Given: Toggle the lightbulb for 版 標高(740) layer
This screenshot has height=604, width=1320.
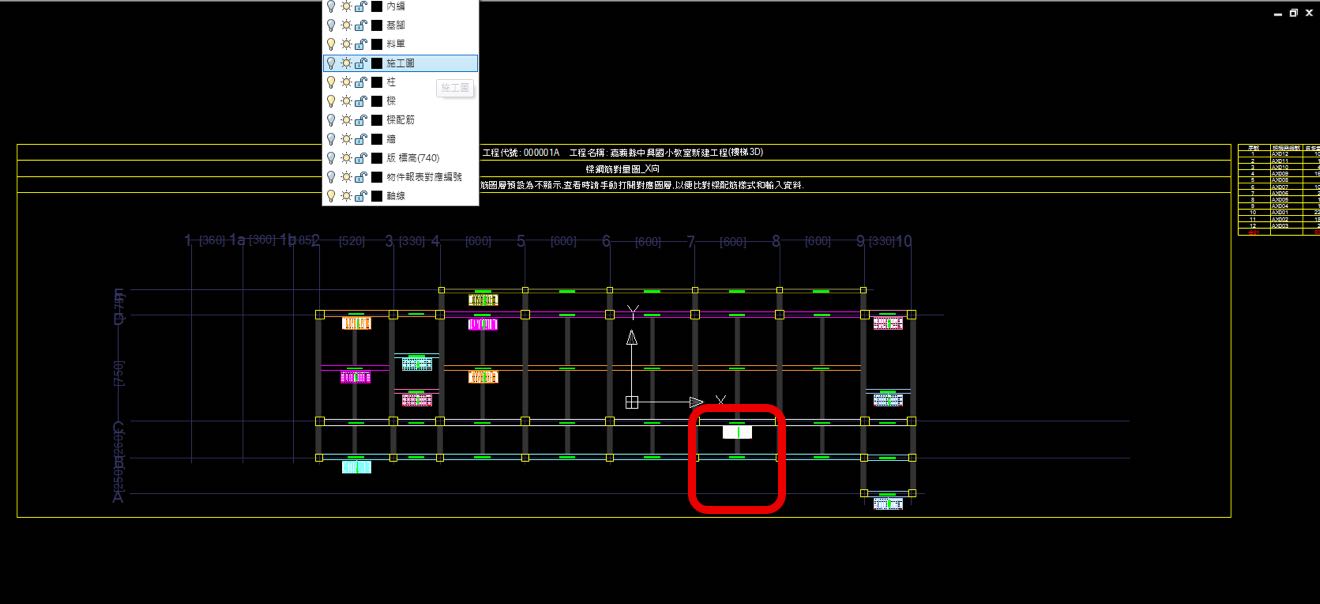Looking at the screenshot, I should click(332, 158).
